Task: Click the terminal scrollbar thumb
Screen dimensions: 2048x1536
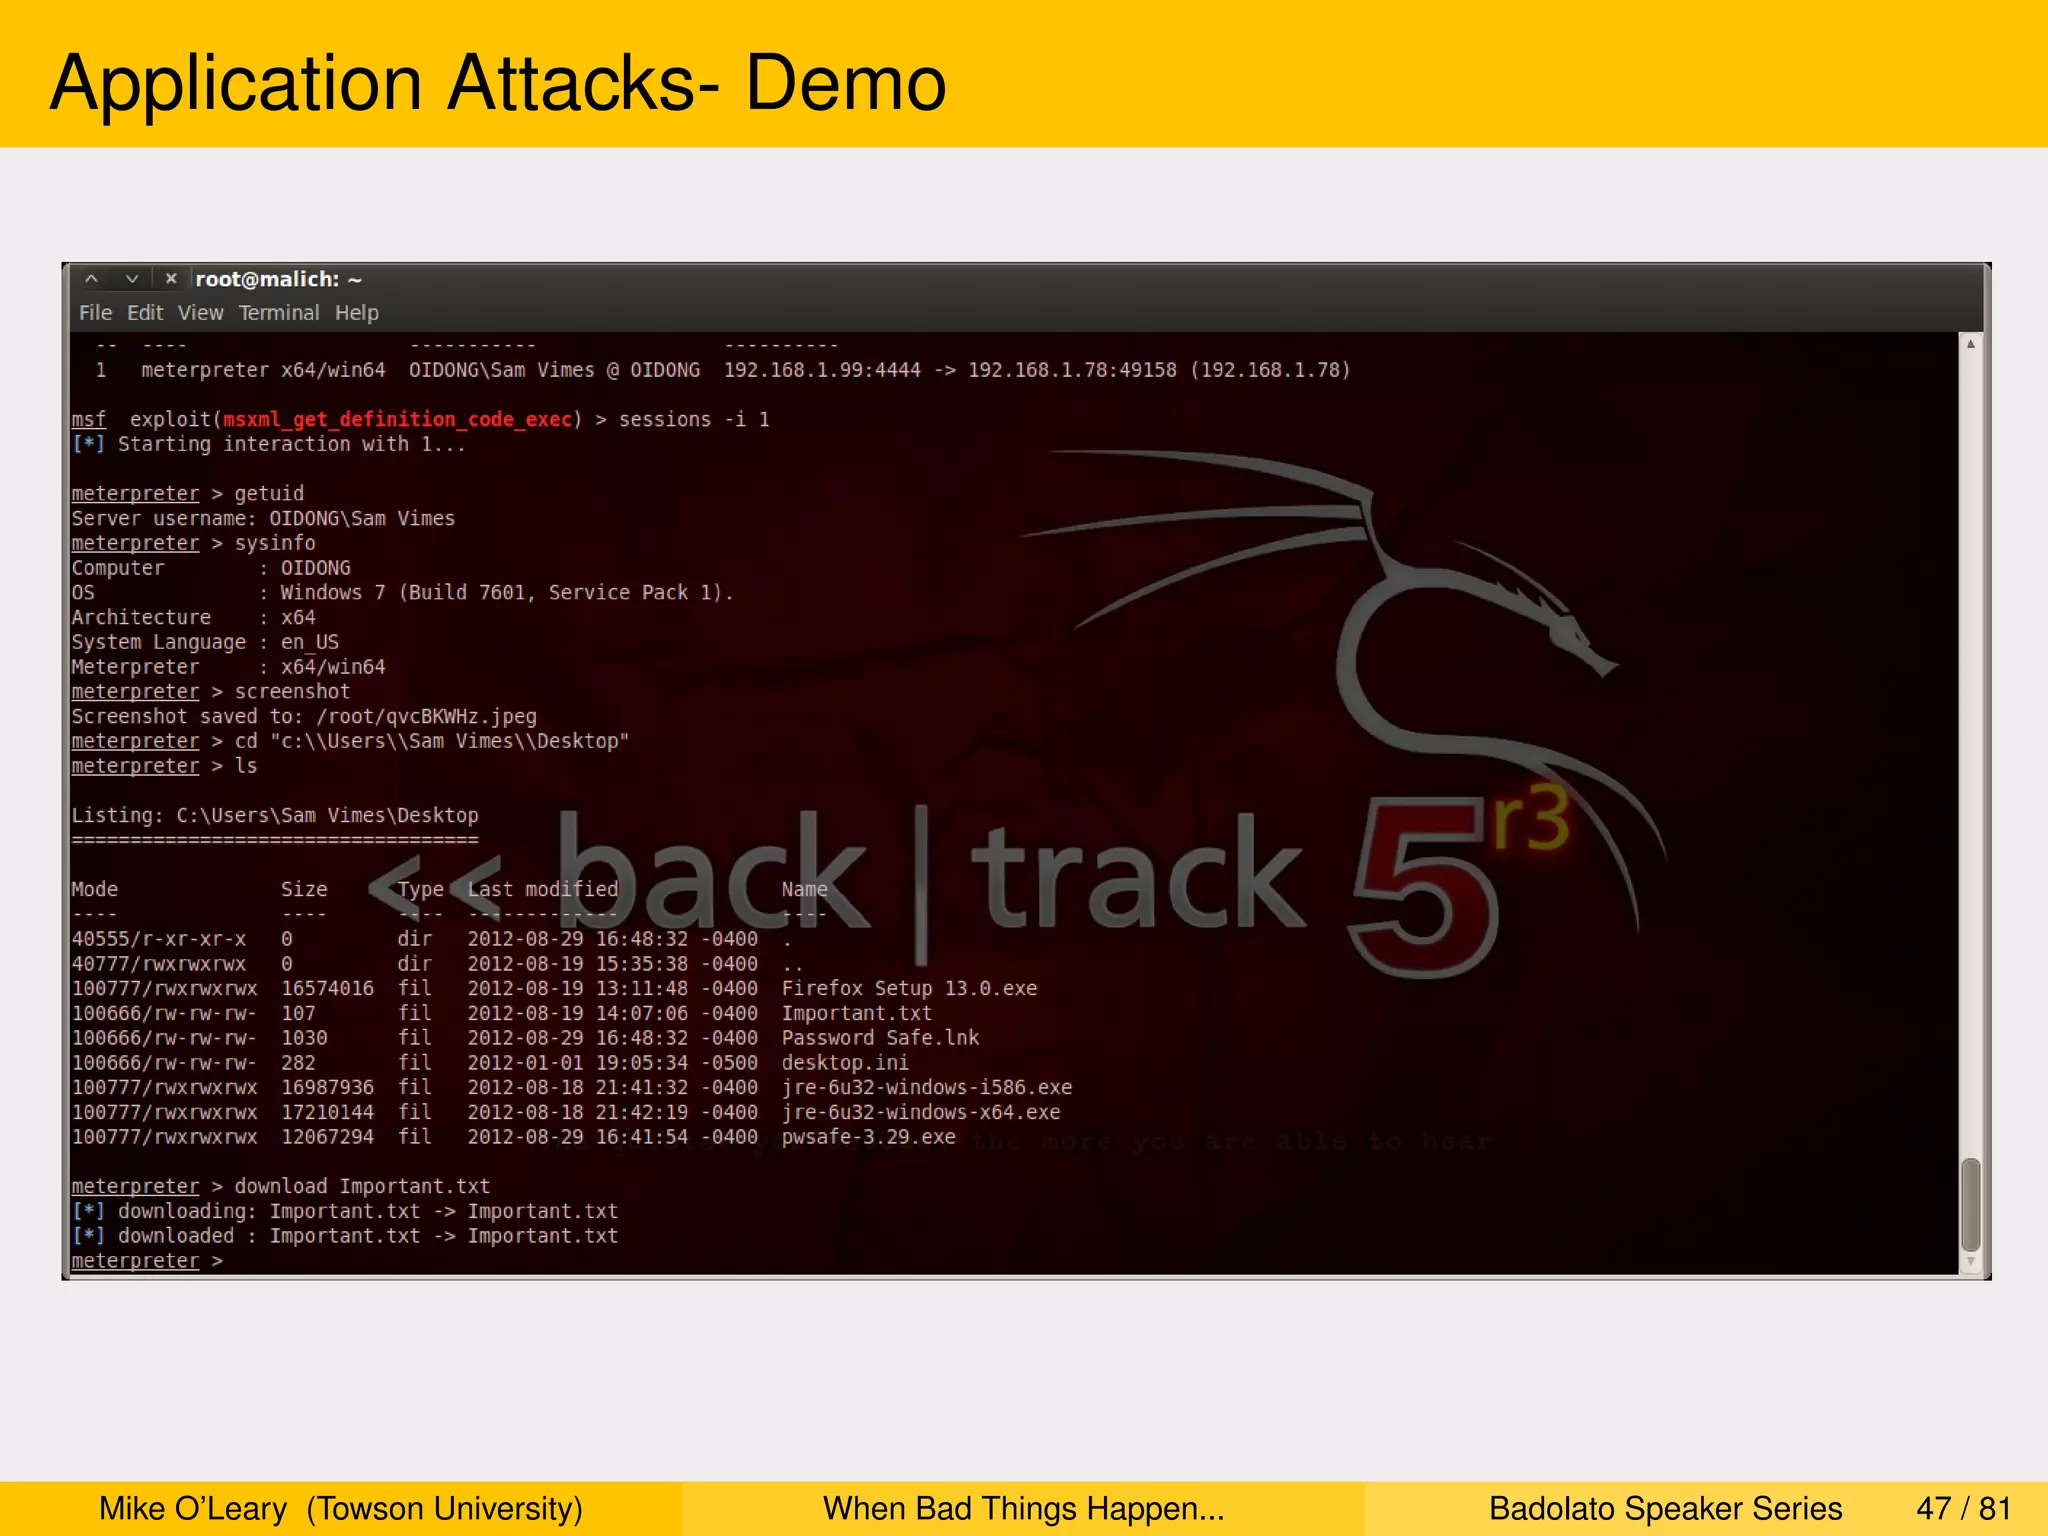Action: tap(1970, 1204)
